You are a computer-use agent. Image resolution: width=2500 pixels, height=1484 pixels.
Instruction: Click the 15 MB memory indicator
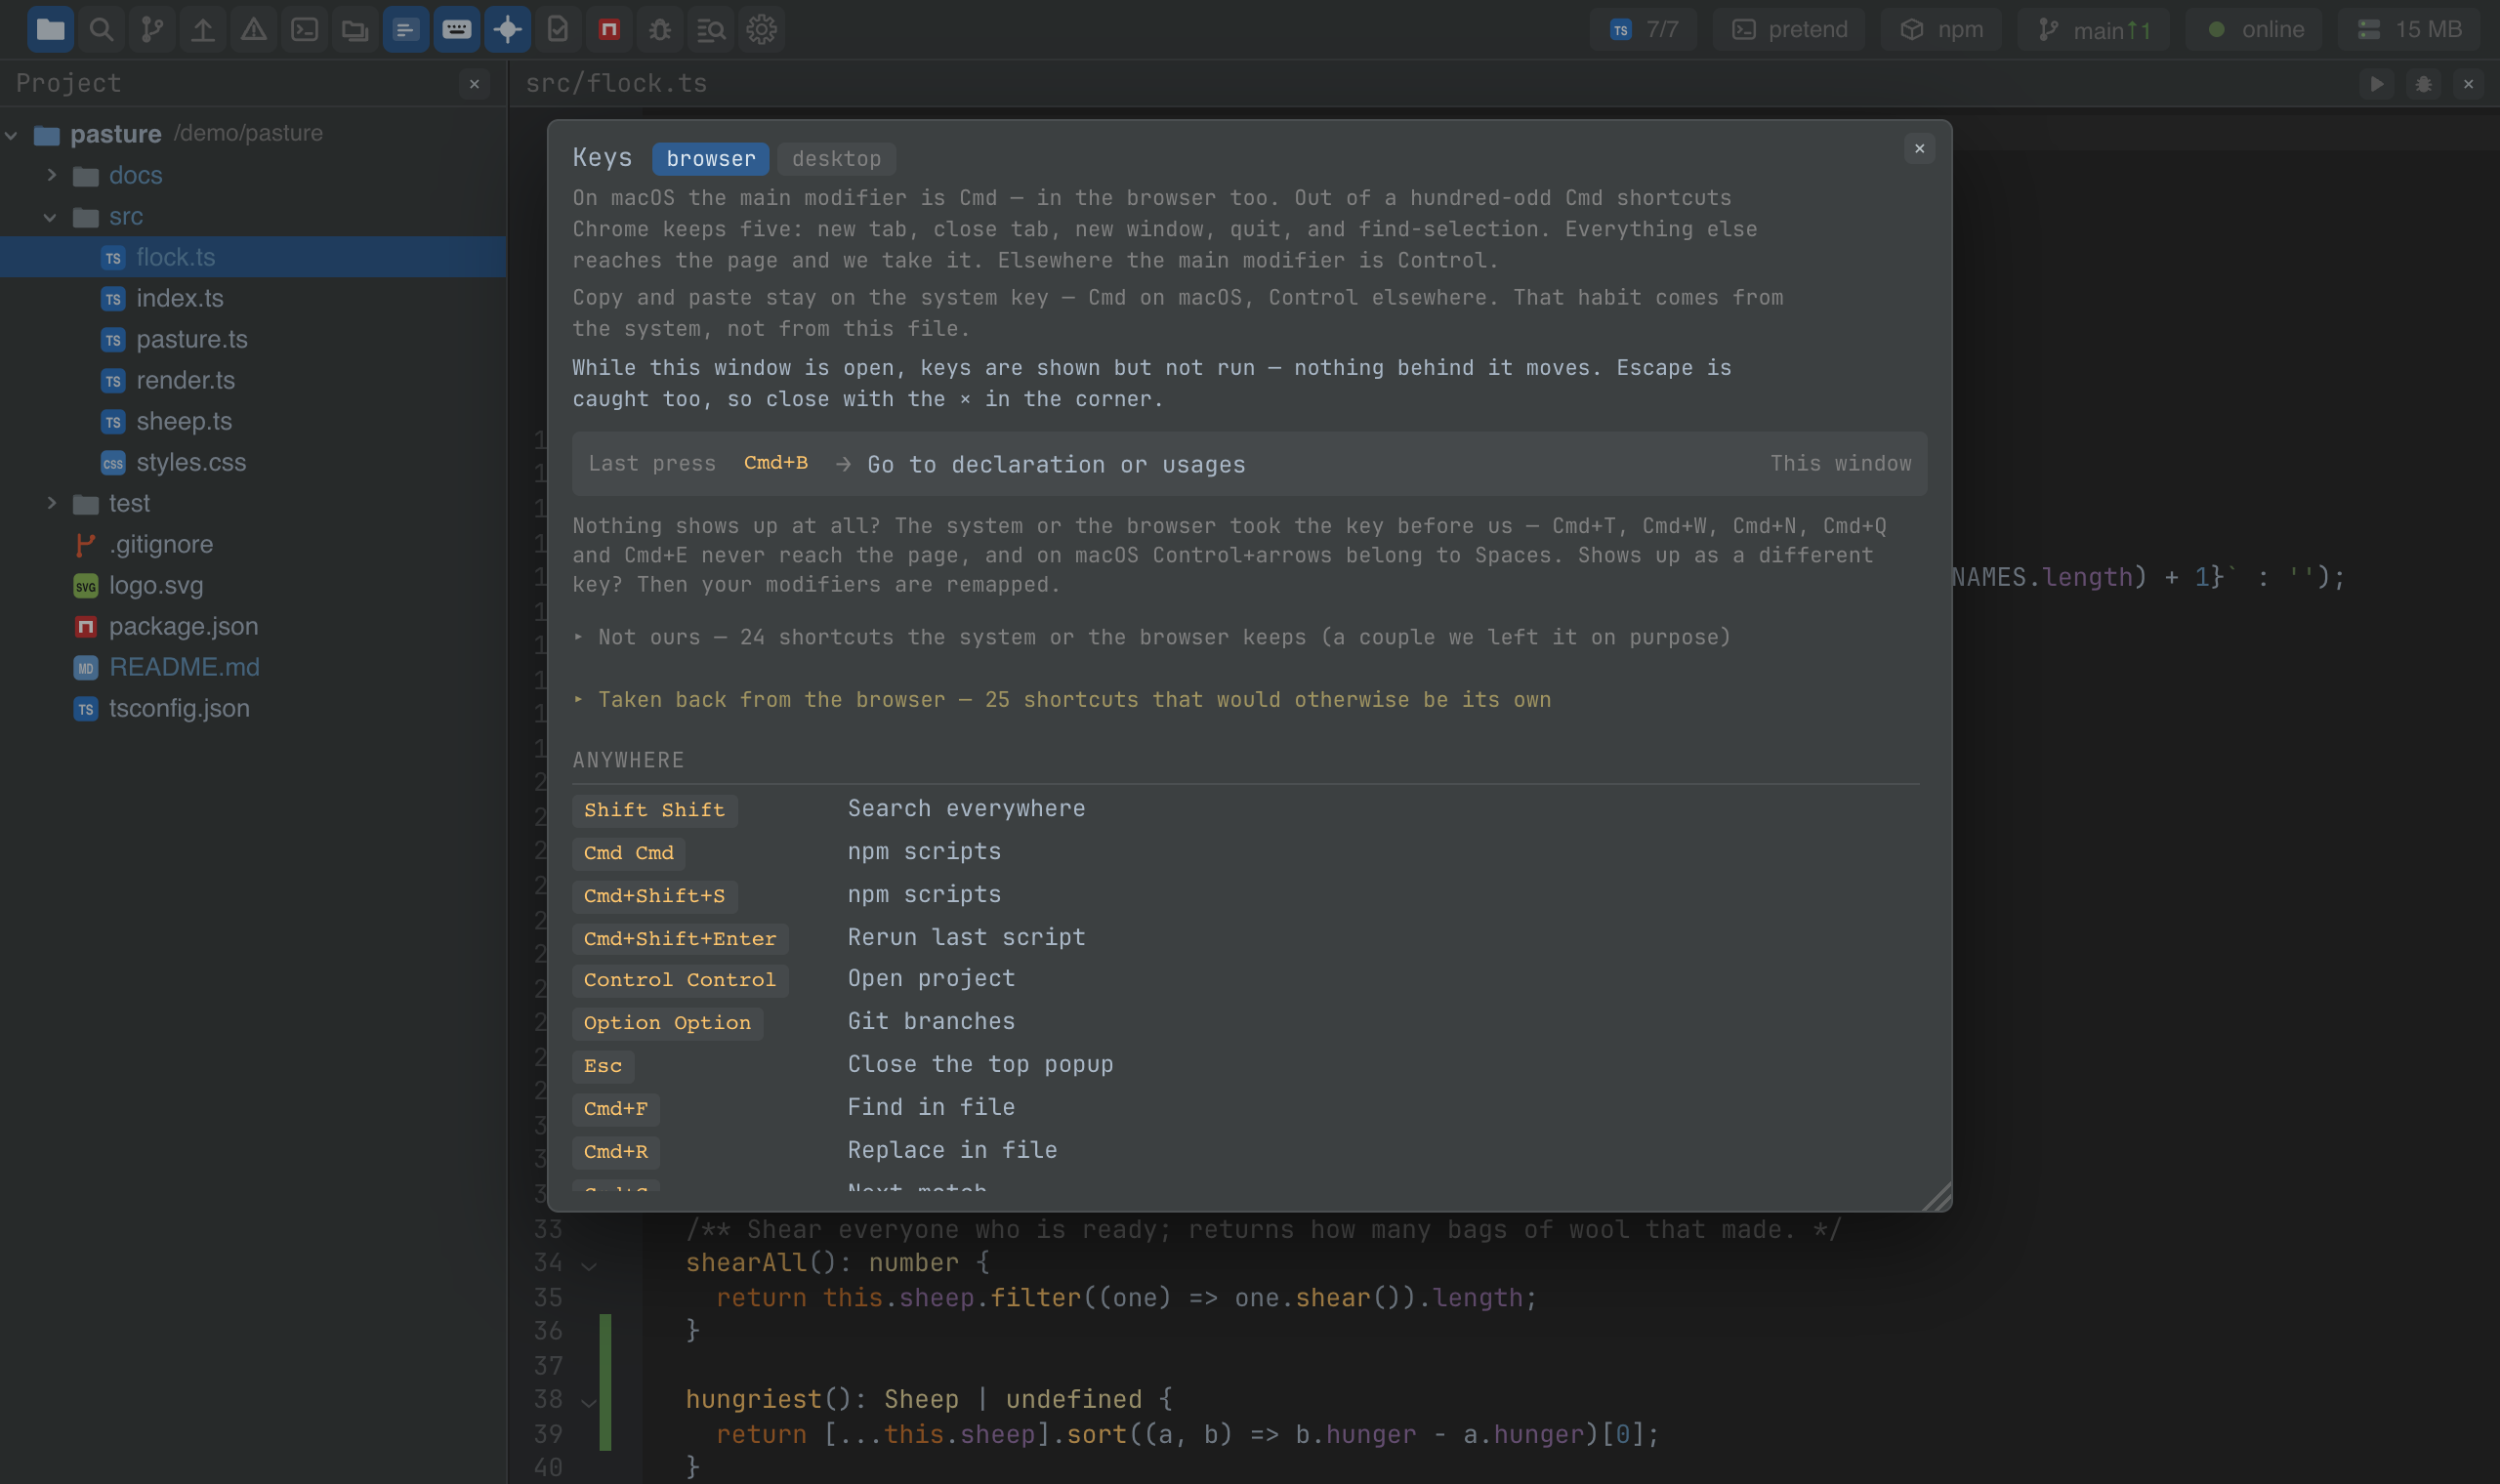pyautogui.click(x=2410, y=30)
